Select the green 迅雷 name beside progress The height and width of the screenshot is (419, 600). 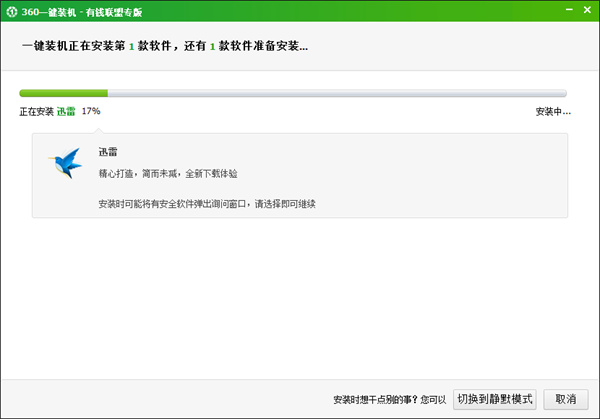(x=66, y=111)
